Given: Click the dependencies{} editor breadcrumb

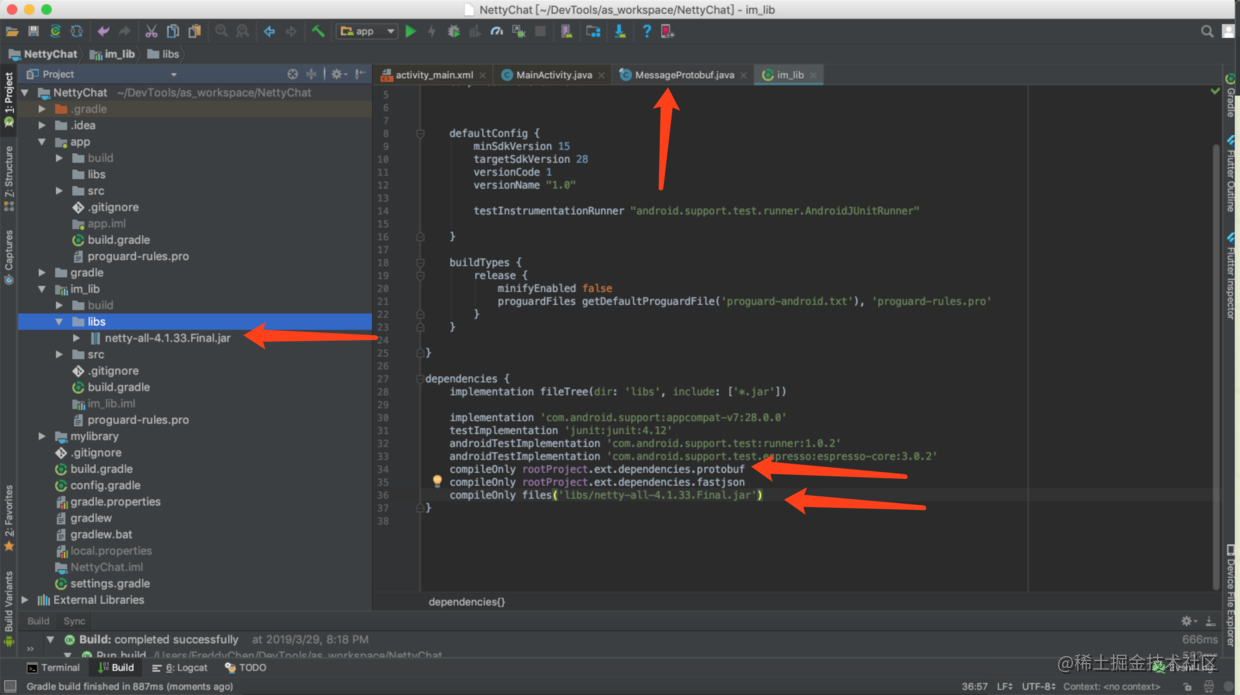Looking at the screenshot, I should [x=467, y=602].
